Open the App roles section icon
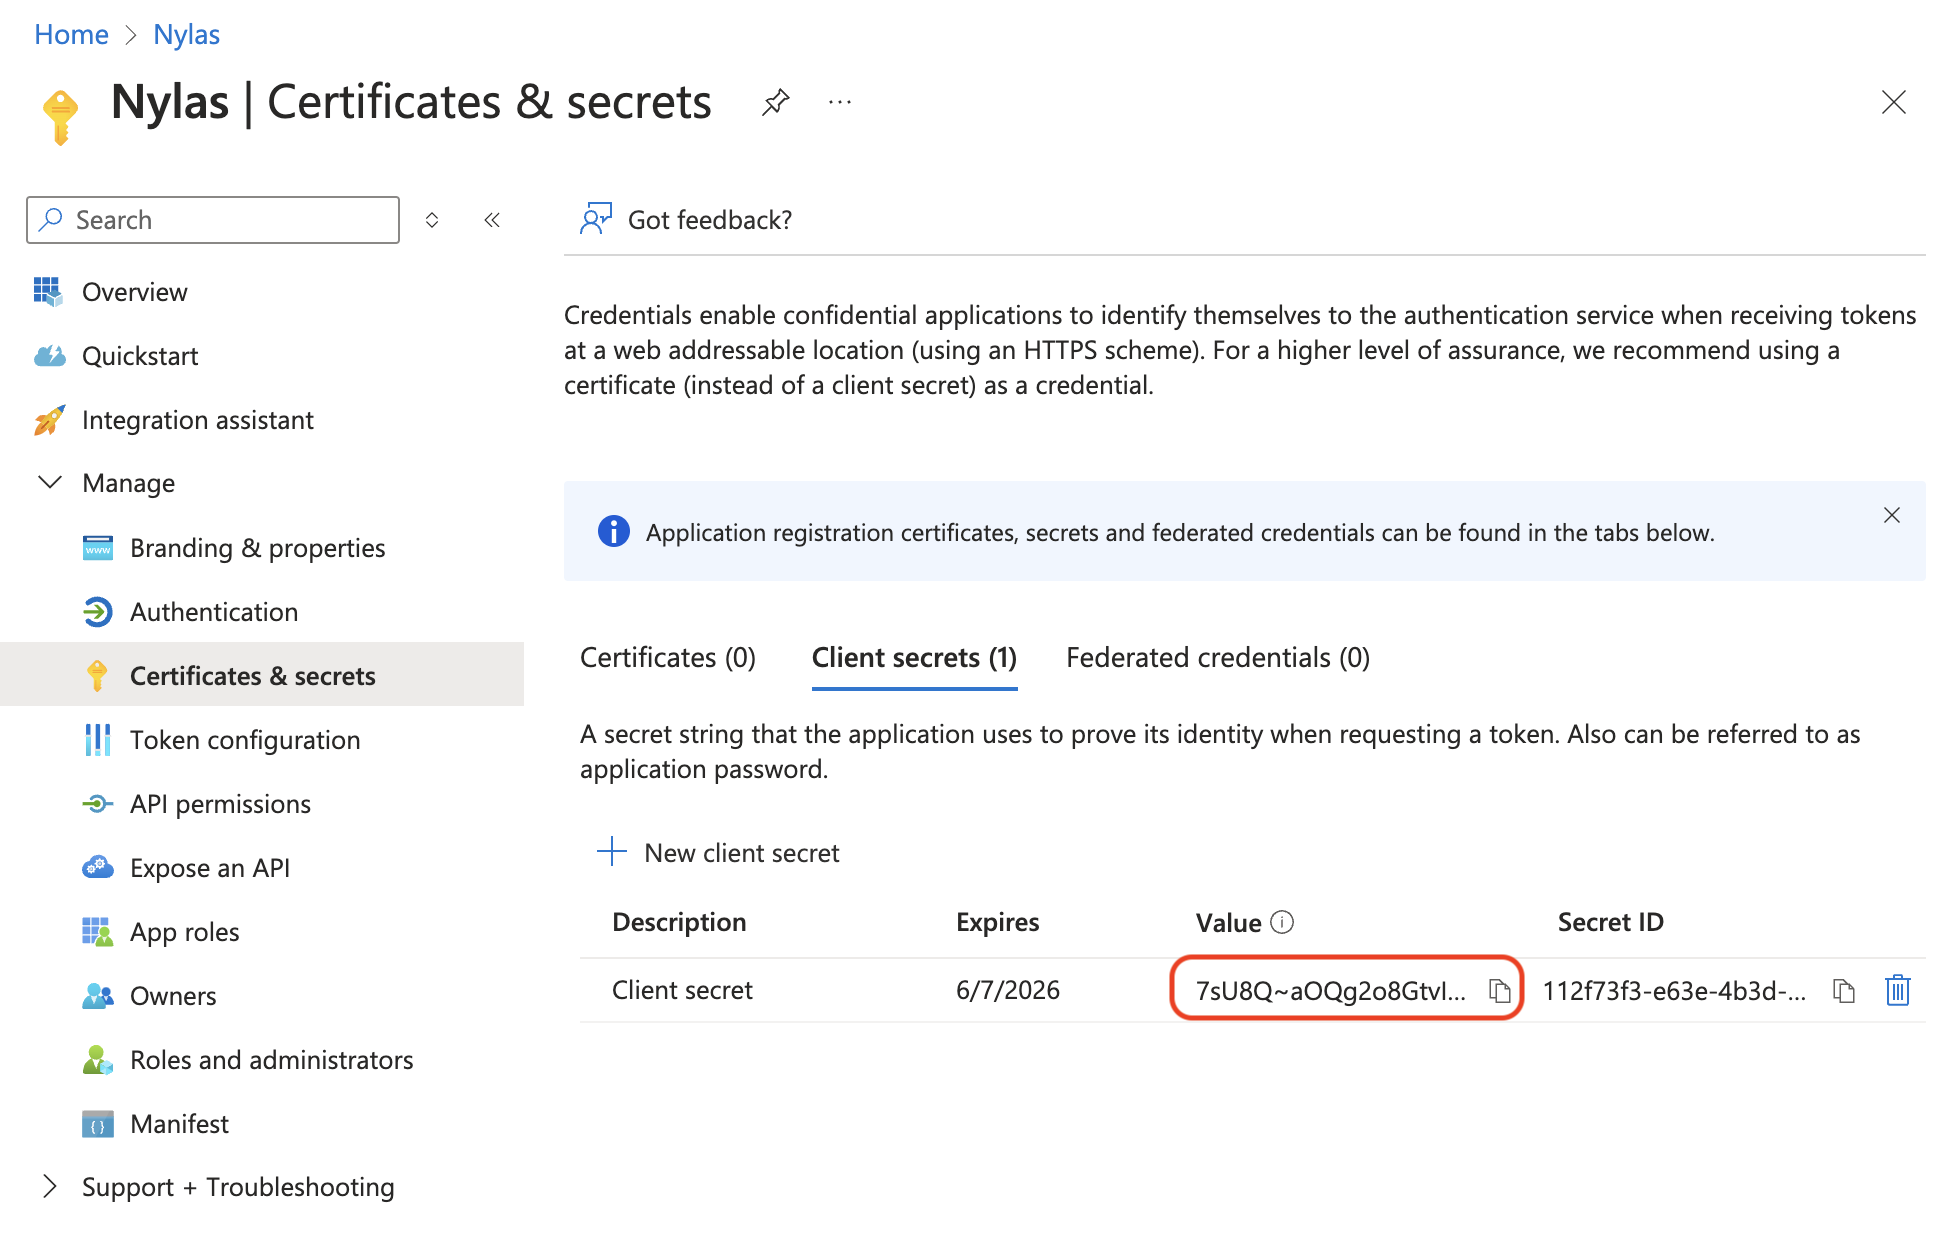The height and width of the screenshot is (1260, 1960). (98, 932)
